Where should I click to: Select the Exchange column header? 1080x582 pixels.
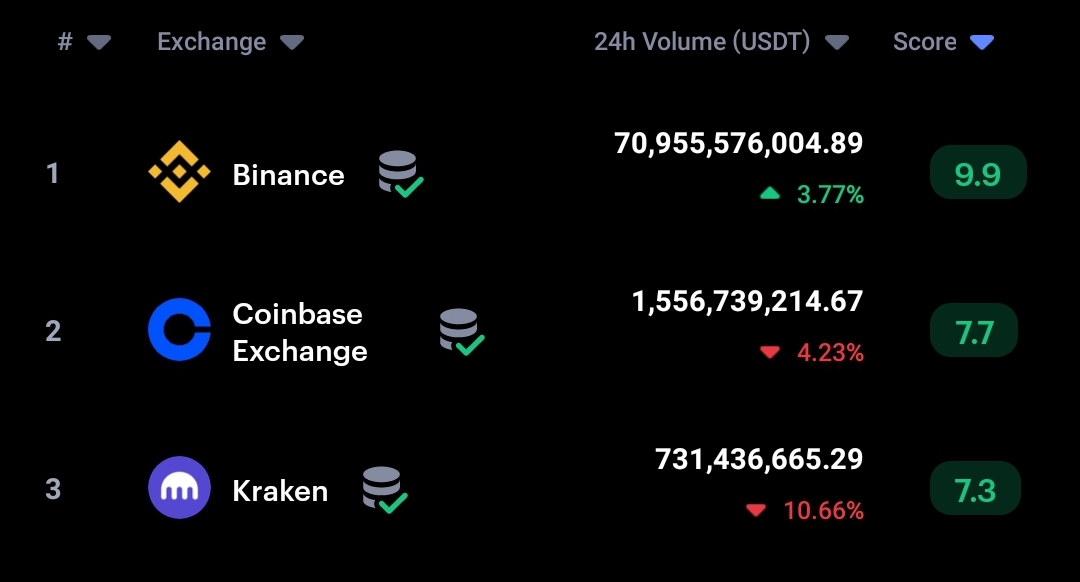point(212,42)
